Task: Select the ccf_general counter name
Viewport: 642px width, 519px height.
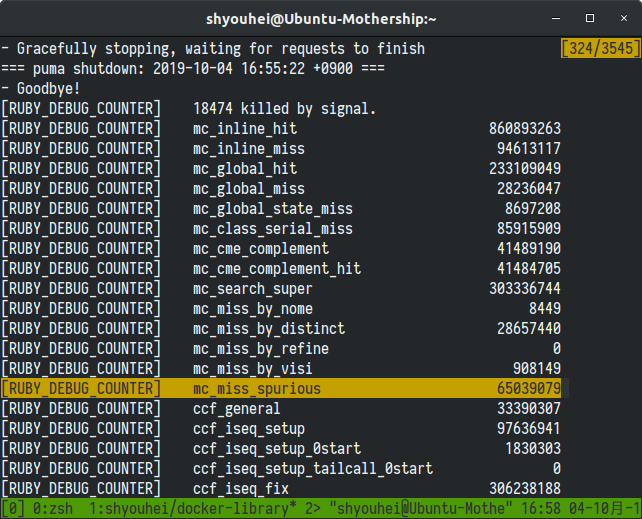Action: click(x=237, y=409)
